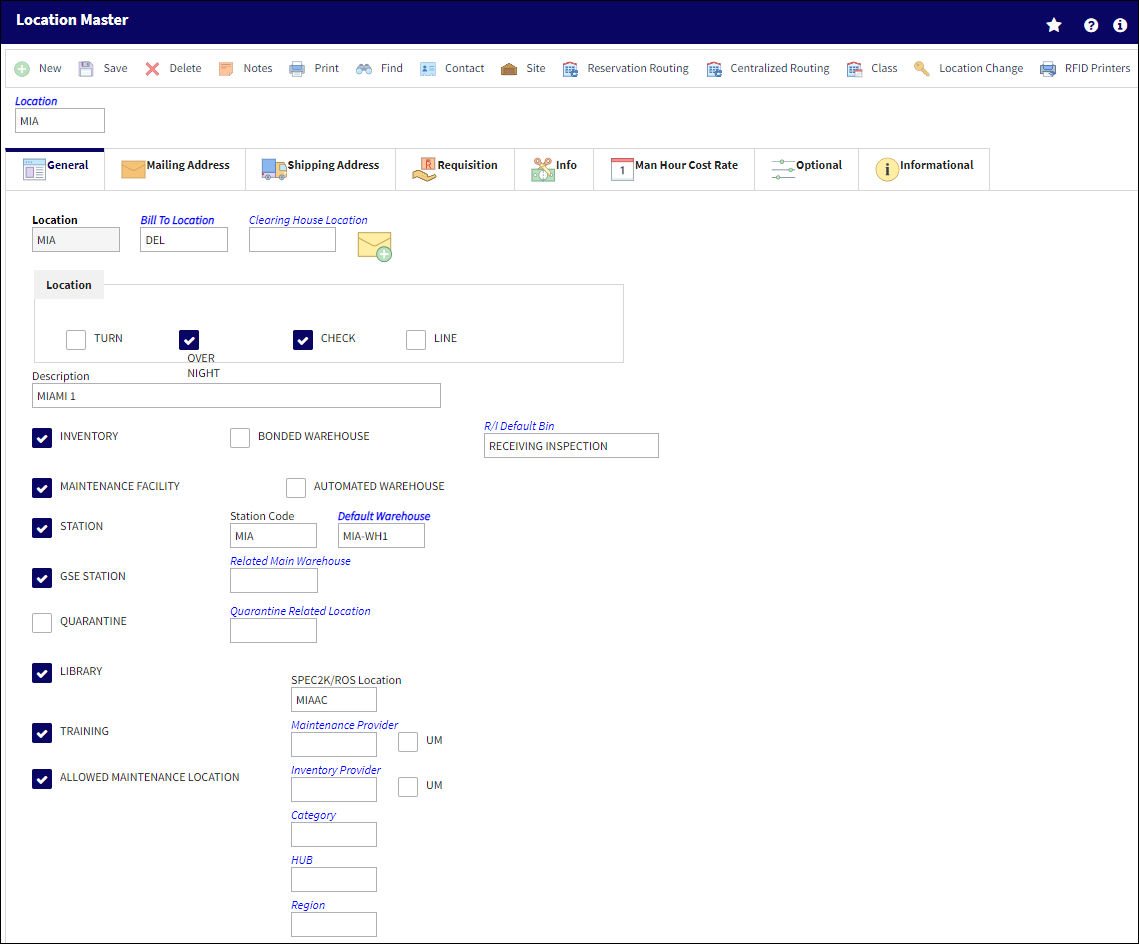Click the Clearing House Location input
The width and height of the screenshot is (1139, 944).
tap(293, 240)
